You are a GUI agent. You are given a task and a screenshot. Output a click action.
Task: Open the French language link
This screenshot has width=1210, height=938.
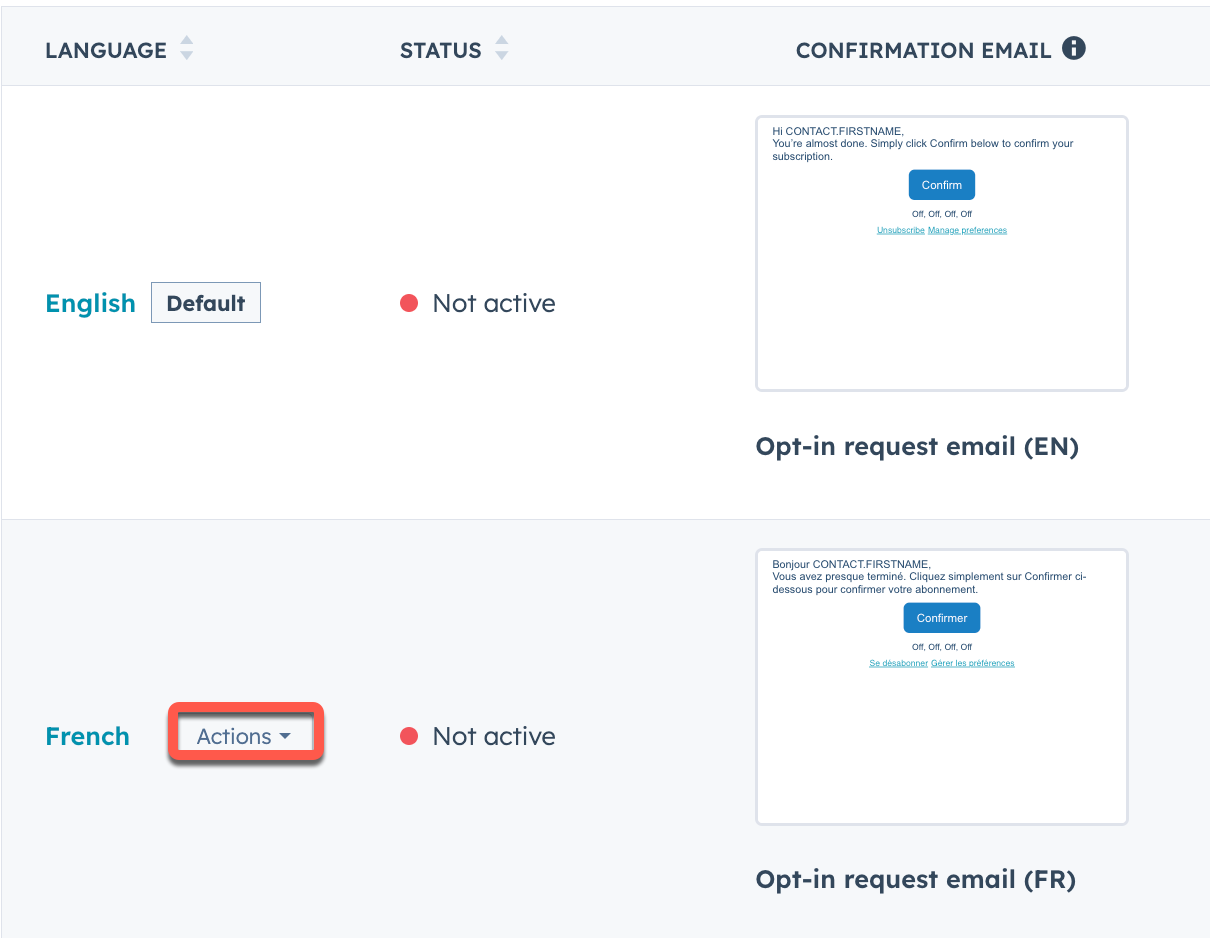[88, 736]
